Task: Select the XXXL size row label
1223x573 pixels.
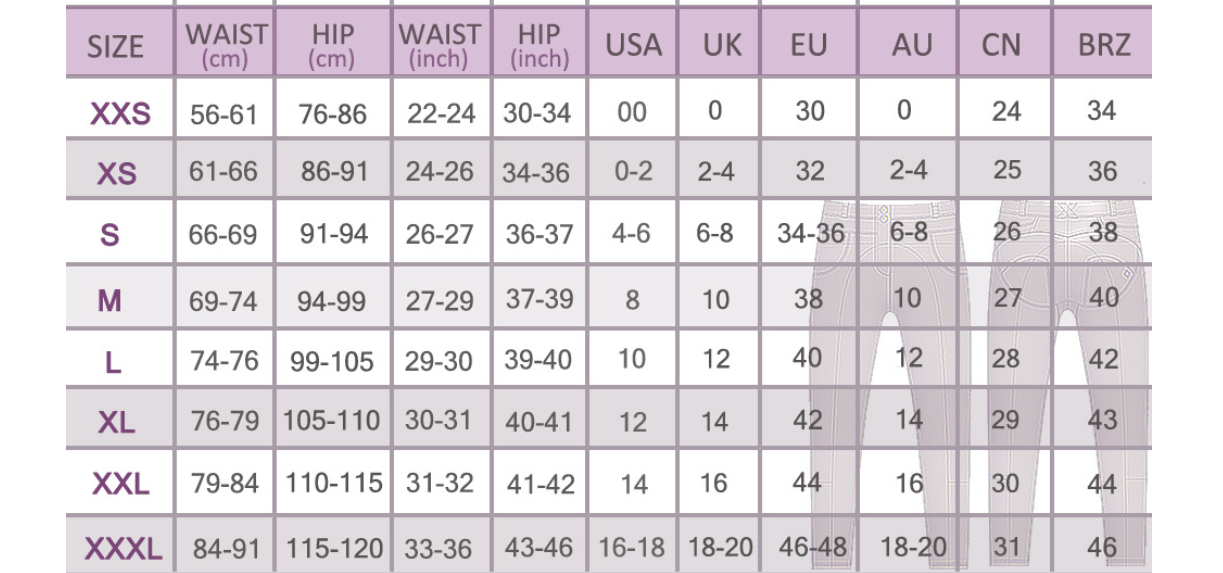Action: point(123,548)
